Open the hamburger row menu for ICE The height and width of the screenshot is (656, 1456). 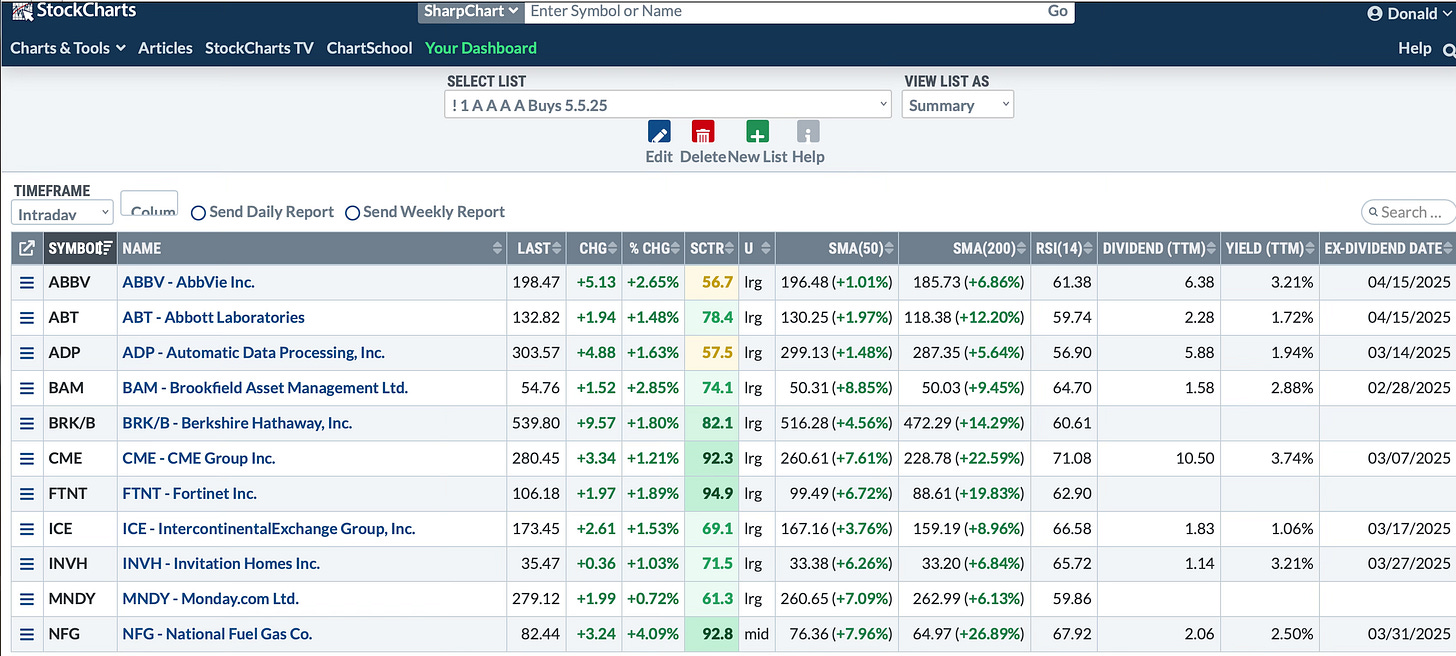[27, 528]
